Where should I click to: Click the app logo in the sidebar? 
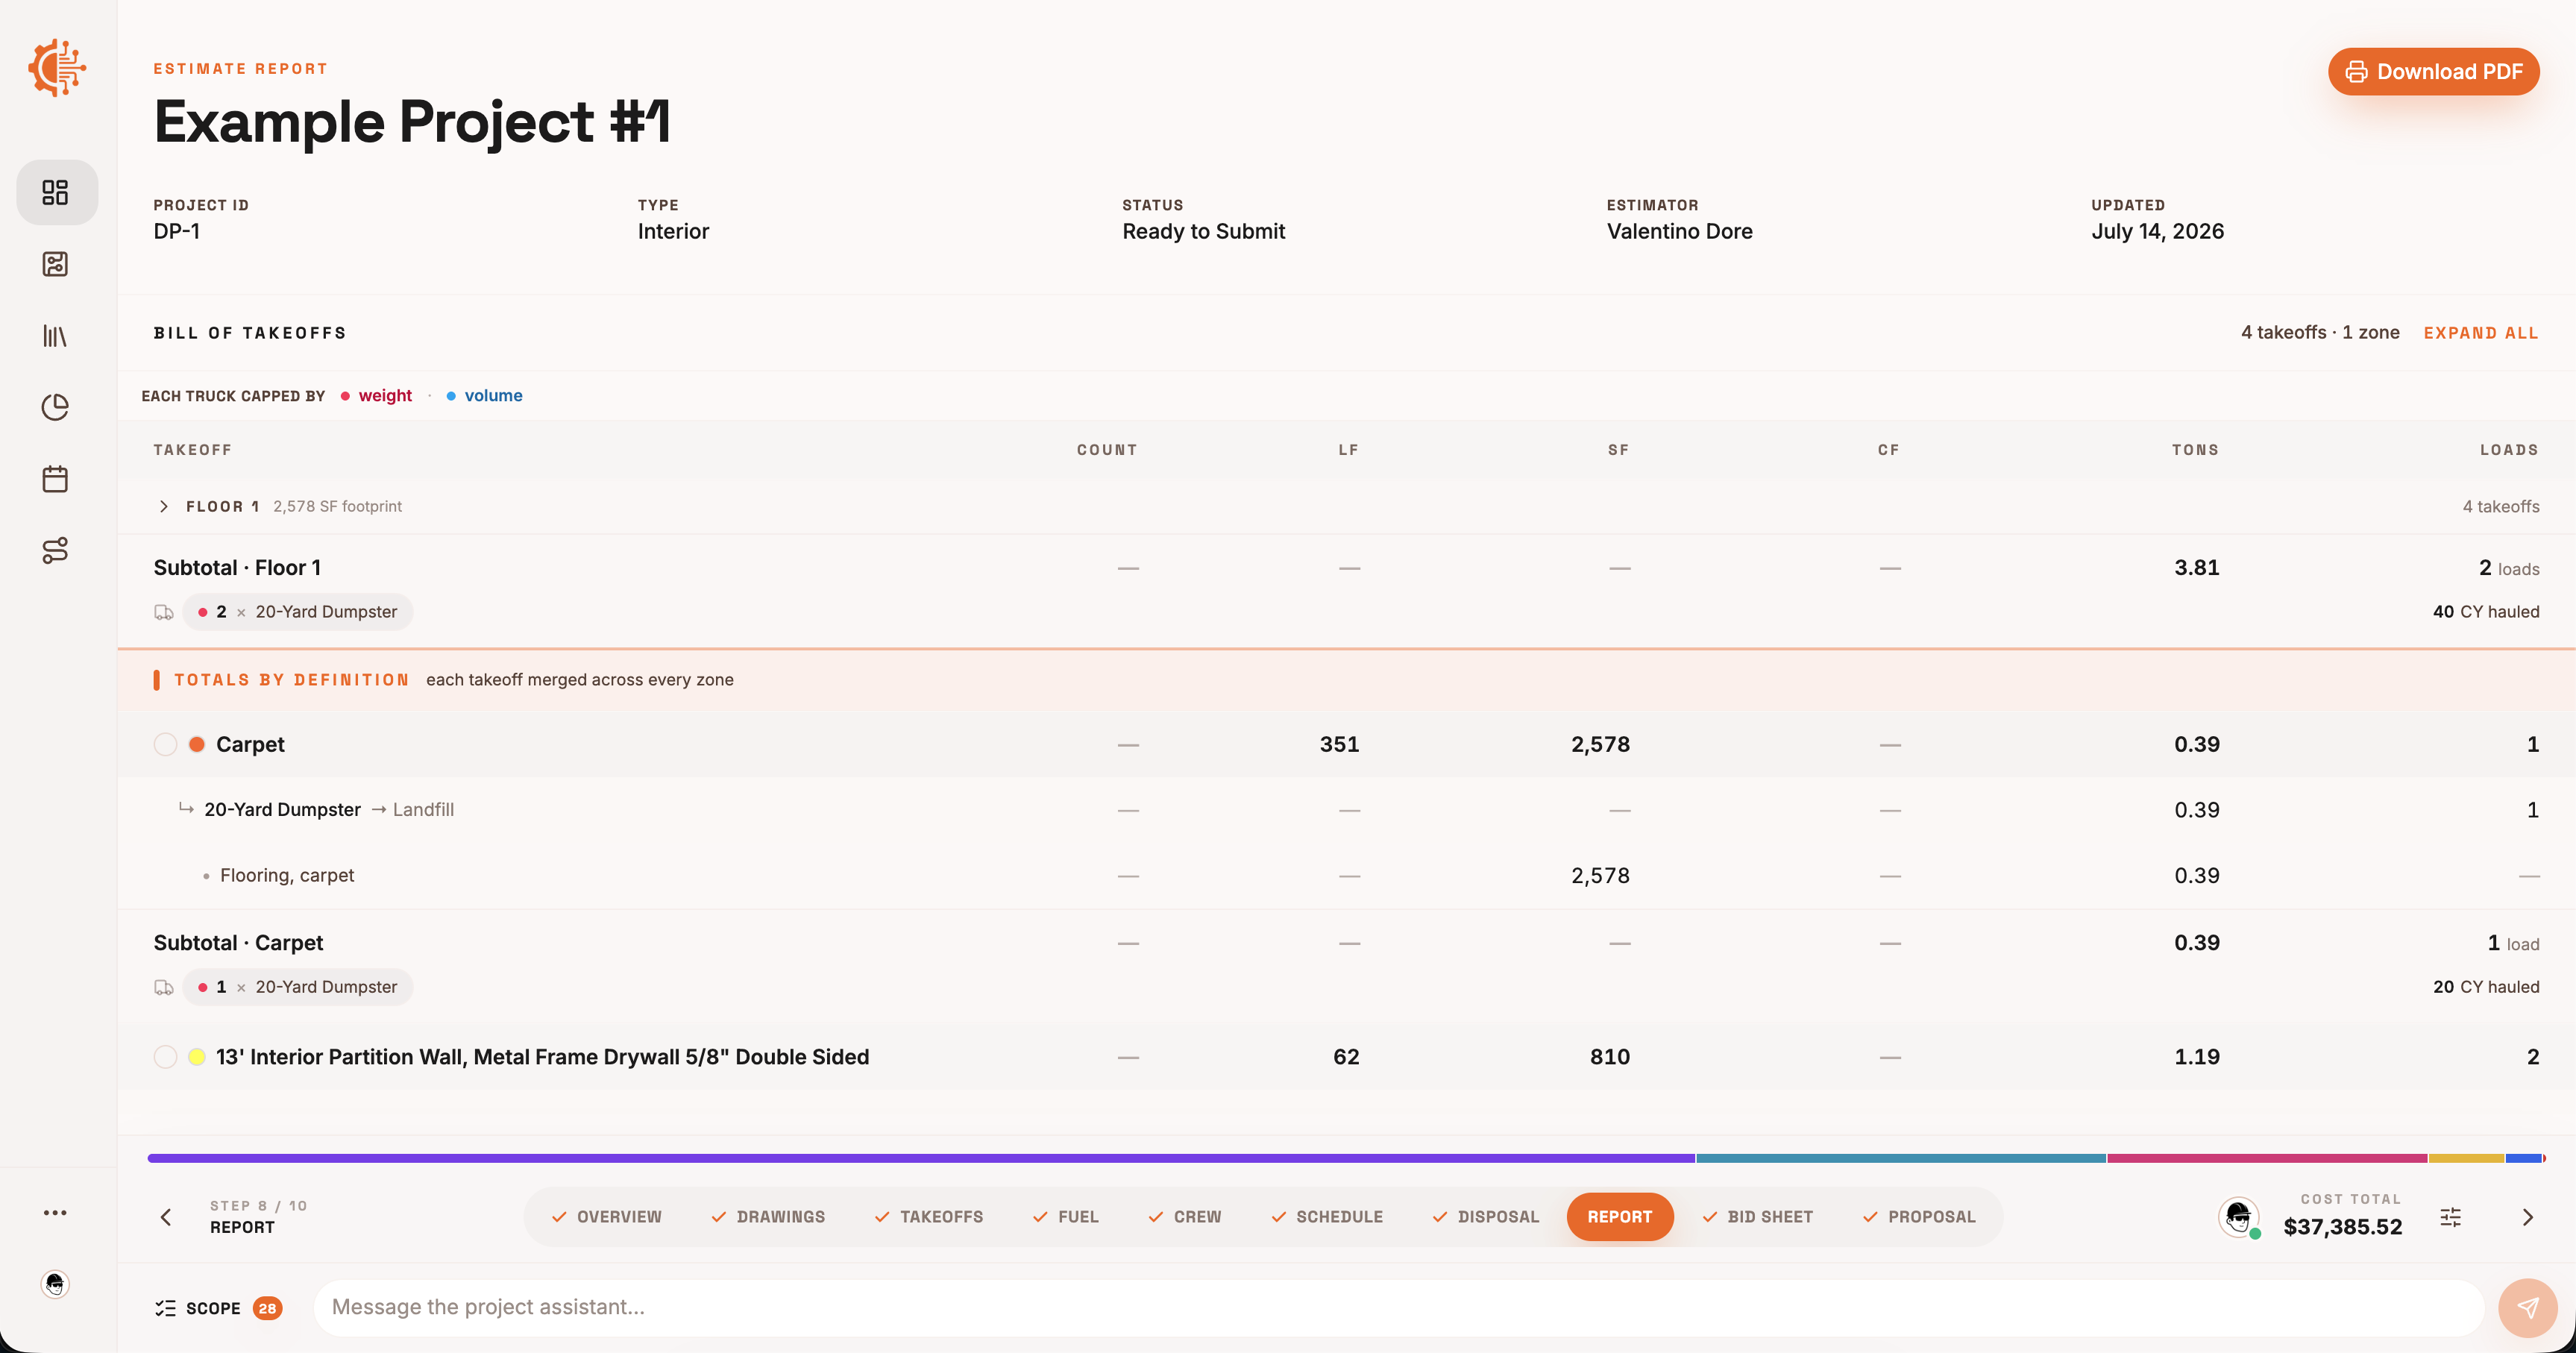[x=57, y=68]
